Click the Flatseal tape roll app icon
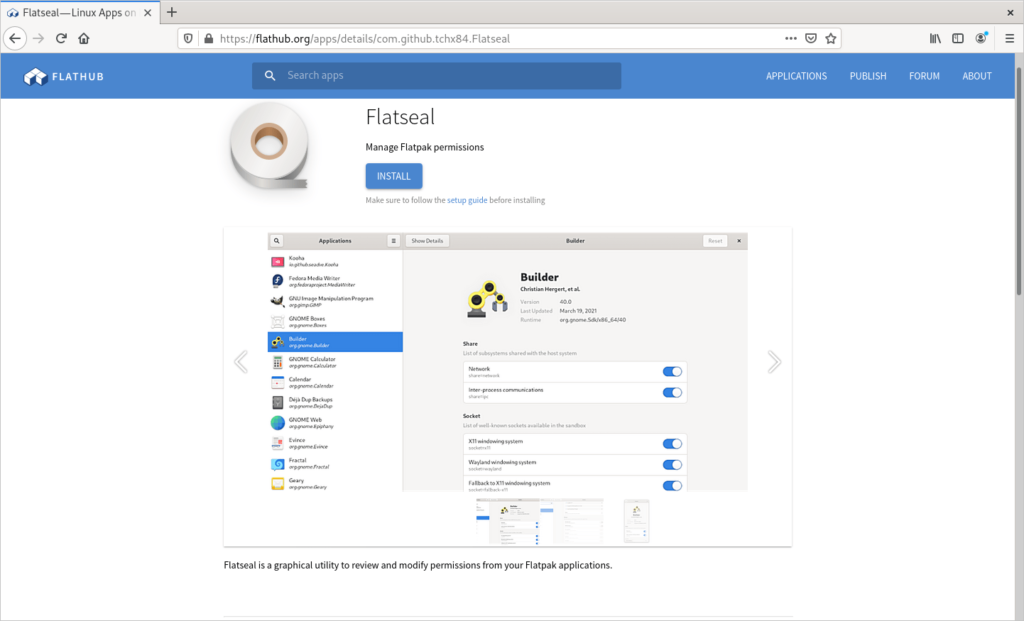 click(269, 145)
